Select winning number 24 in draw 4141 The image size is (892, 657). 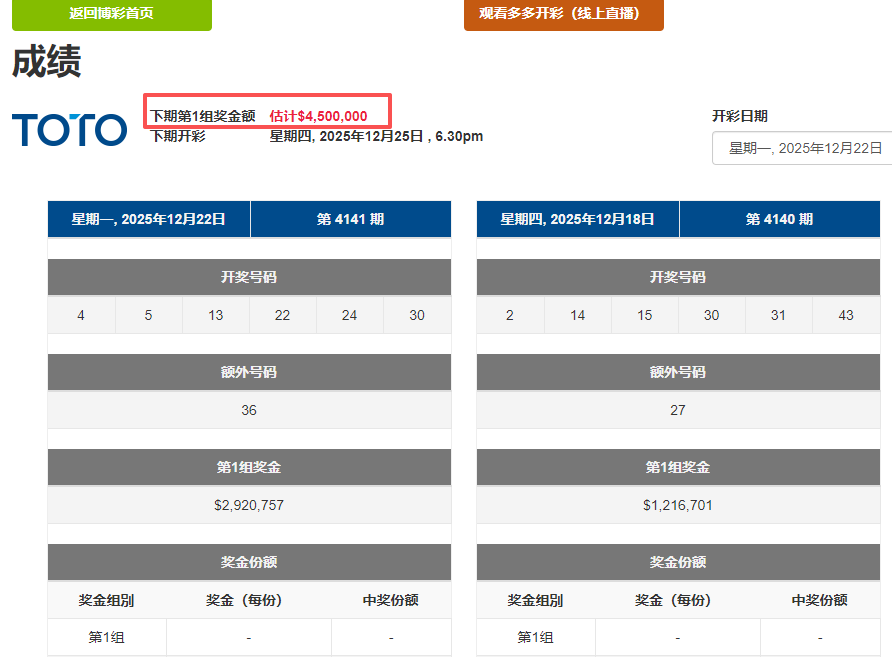click(349, 315)
